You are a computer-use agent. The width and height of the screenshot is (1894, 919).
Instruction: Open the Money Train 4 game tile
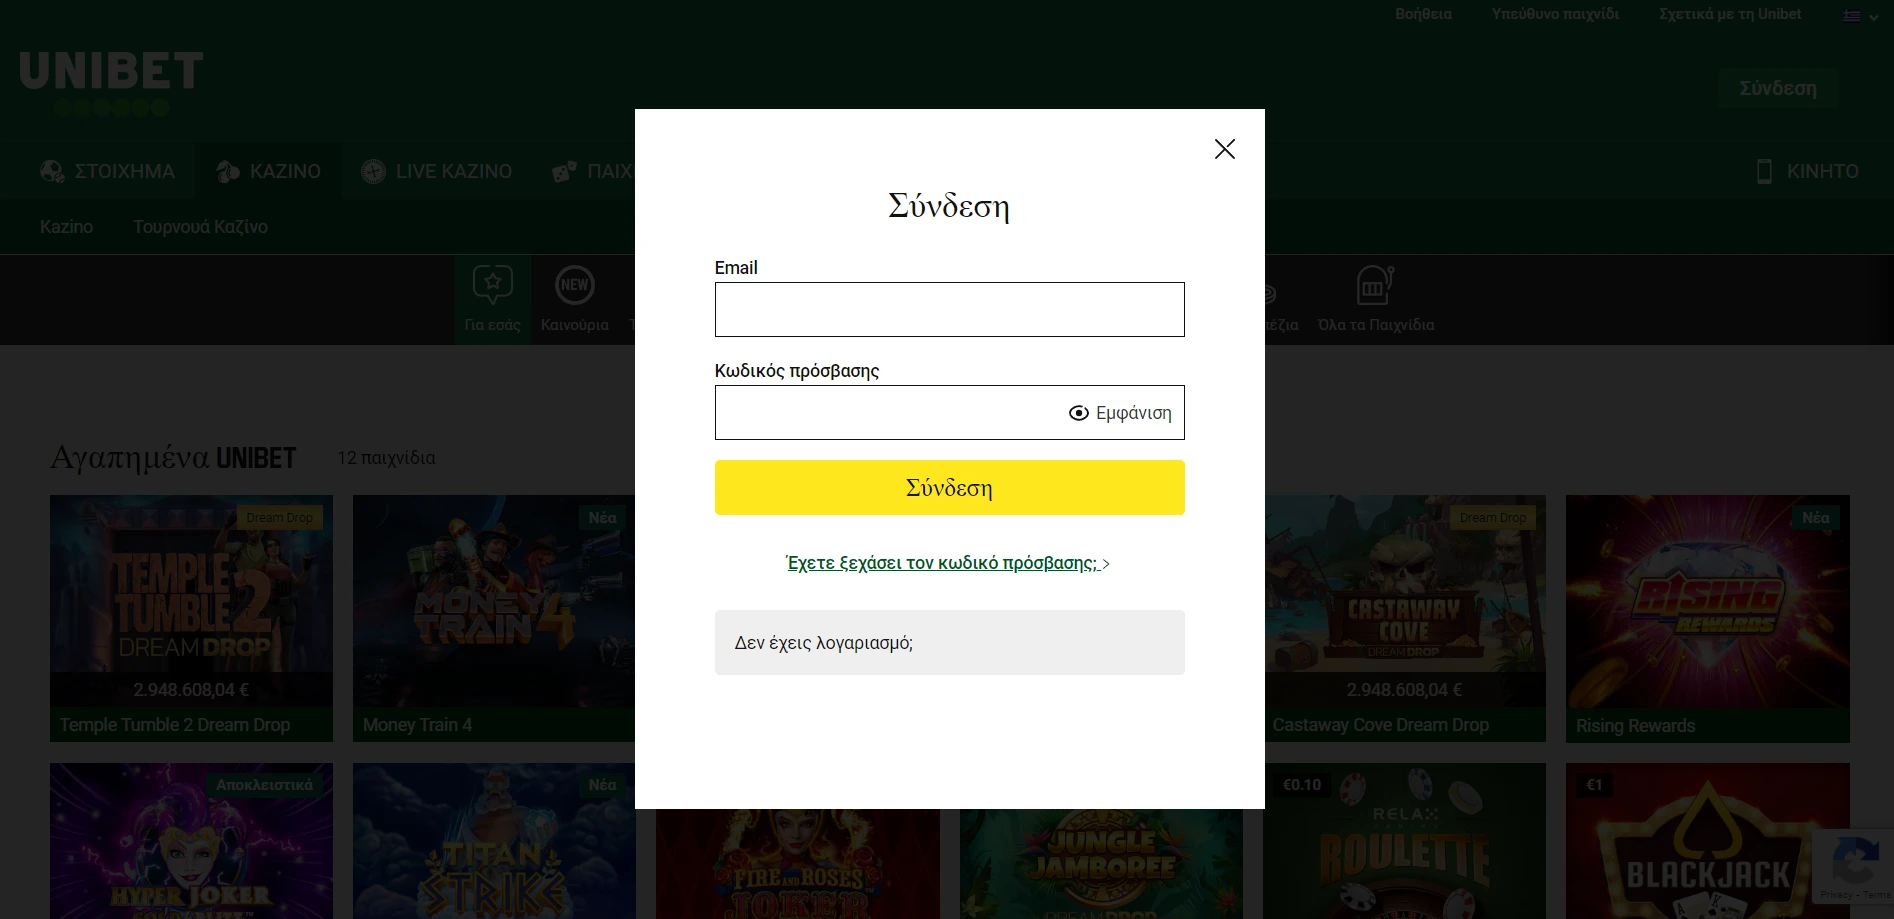pyautogui.click(x=494, y=618)
